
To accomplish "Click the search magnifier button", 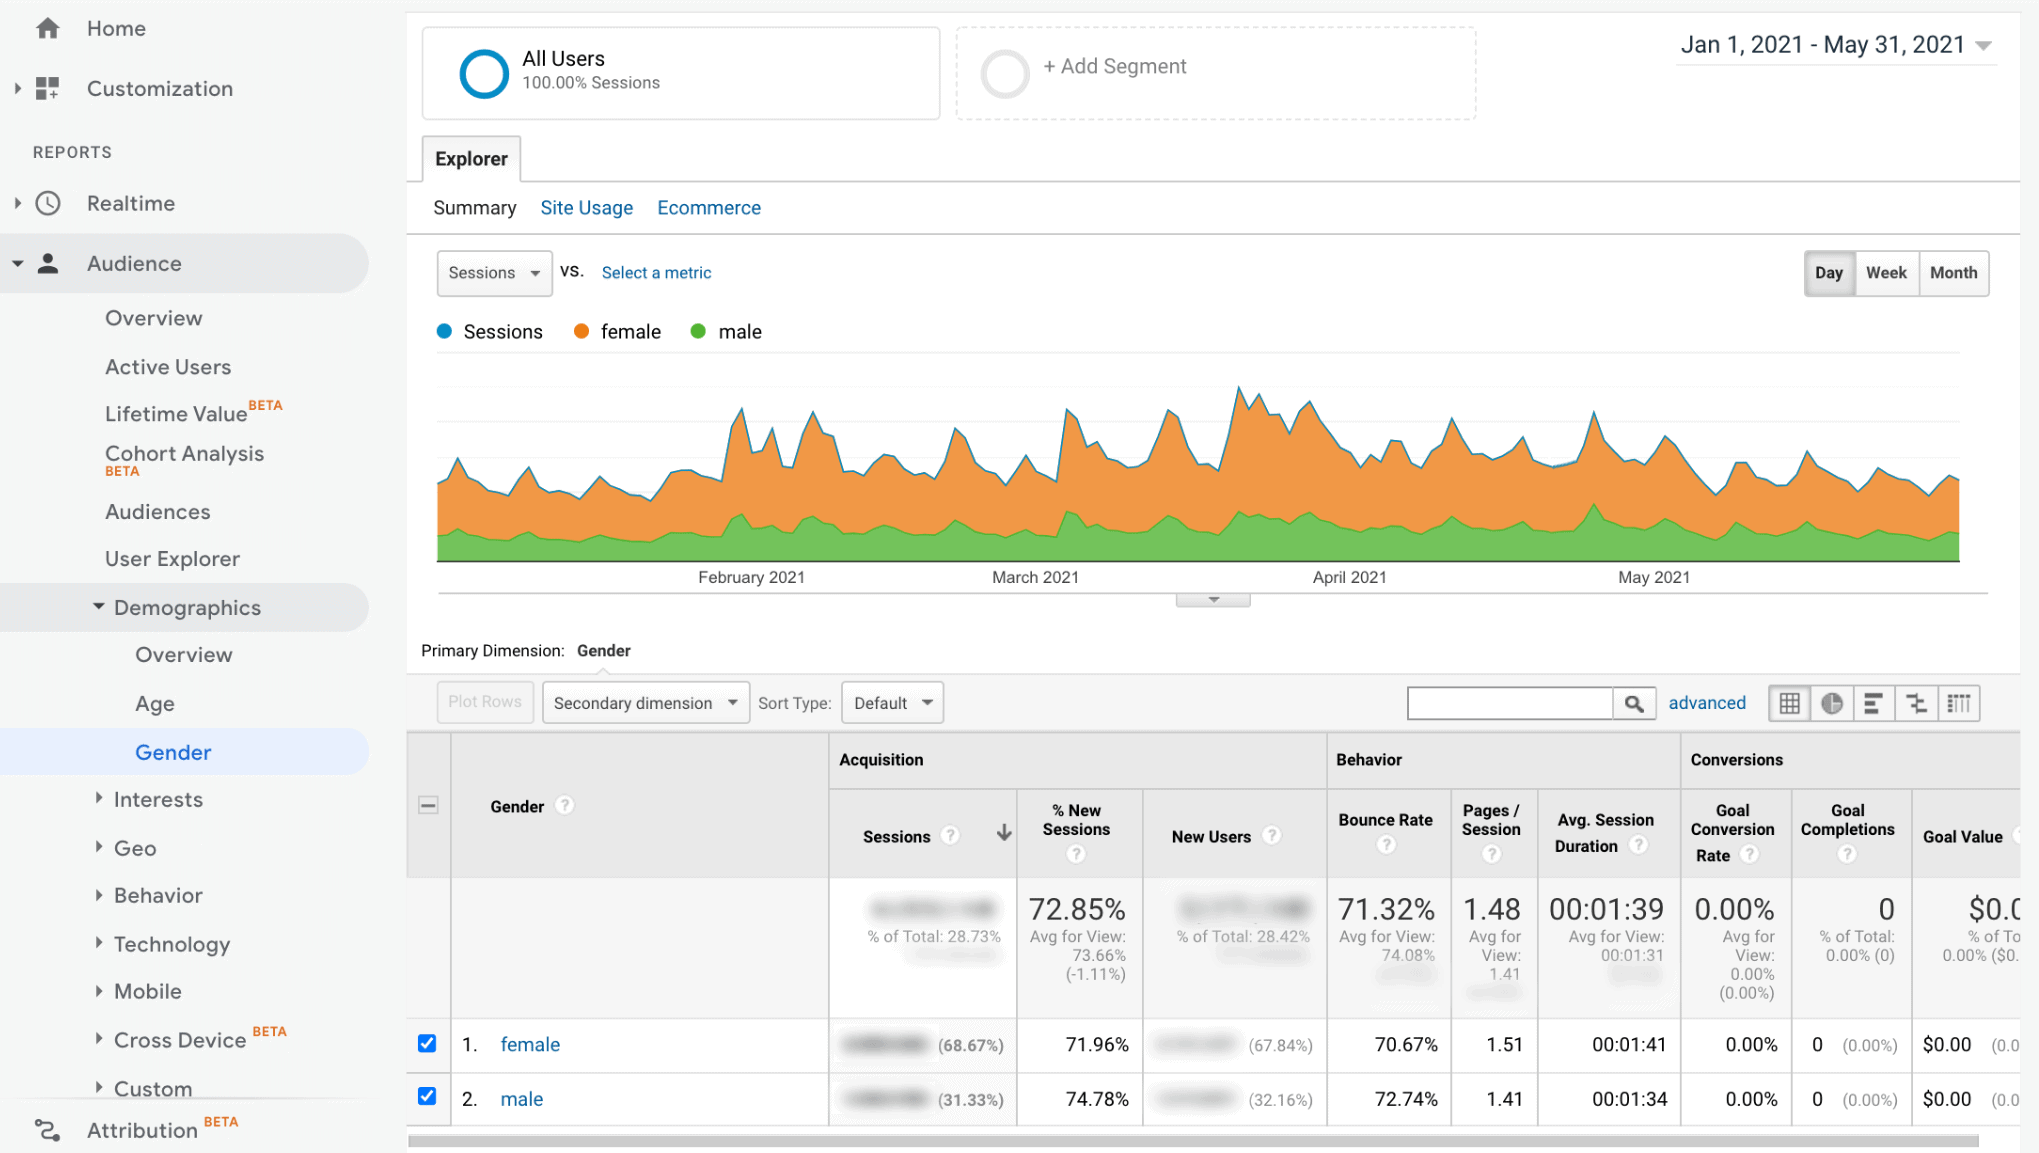I will tap(1634, 703).
